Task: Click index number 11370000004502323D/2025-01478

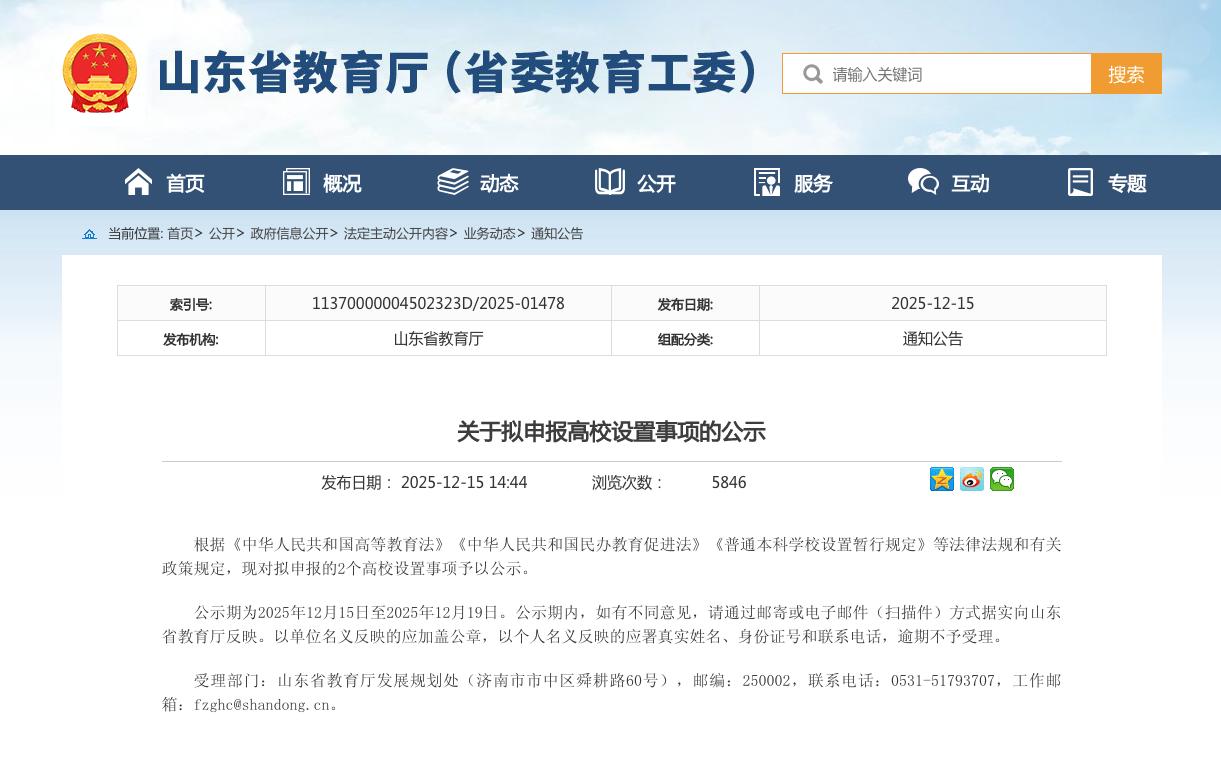Action: coord(438,304)
